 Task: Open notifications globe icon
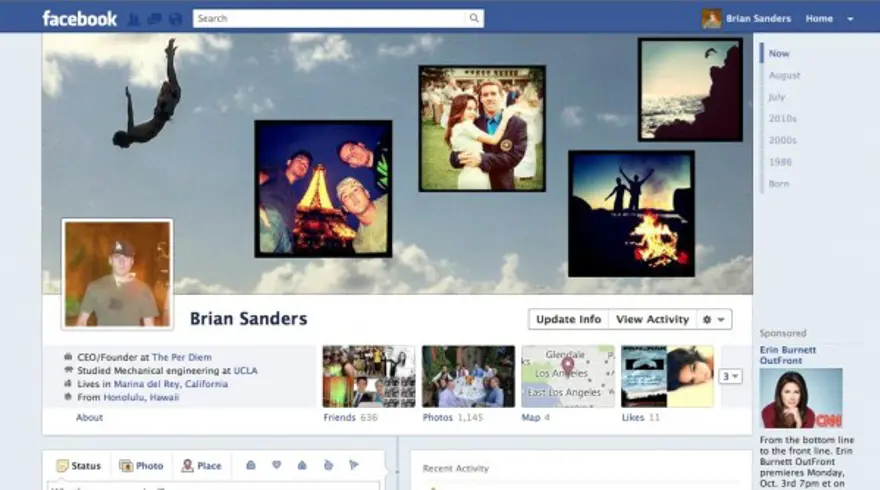tap(176, 19)
